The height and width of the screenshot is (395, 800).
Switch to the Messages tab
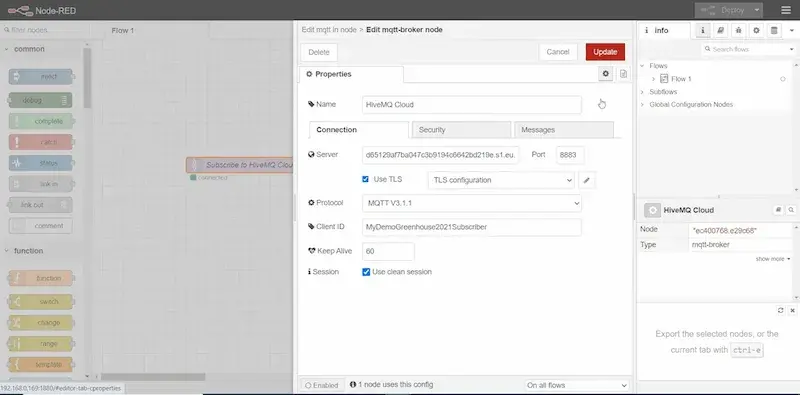tap(564, 130)
